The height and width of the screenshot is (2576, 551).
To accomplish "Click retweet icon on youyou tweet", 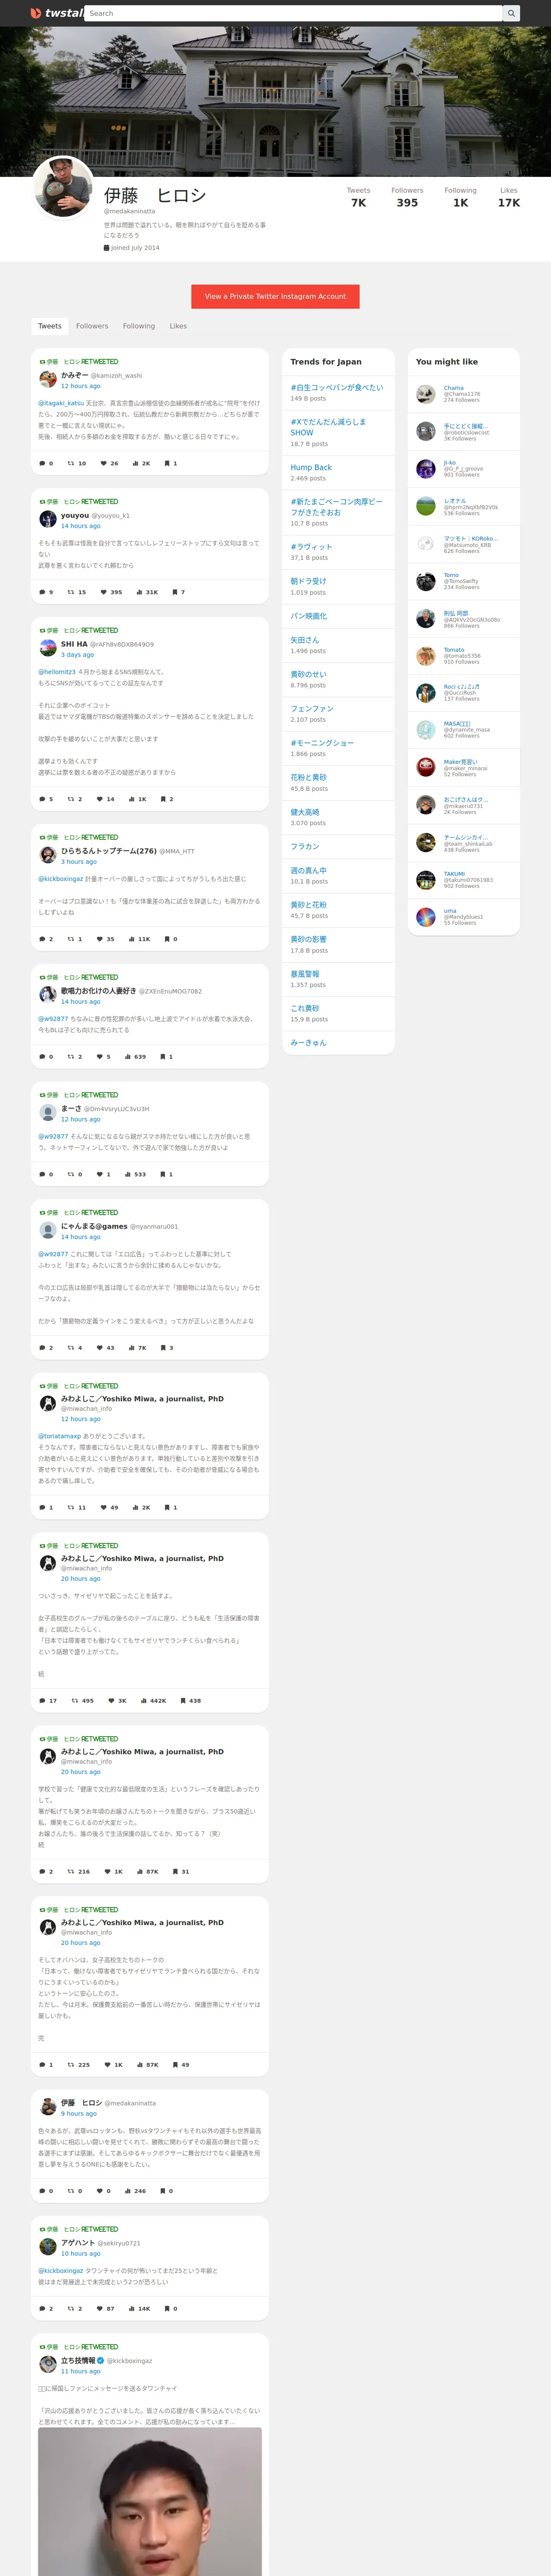I will click(x=71, y=592).
